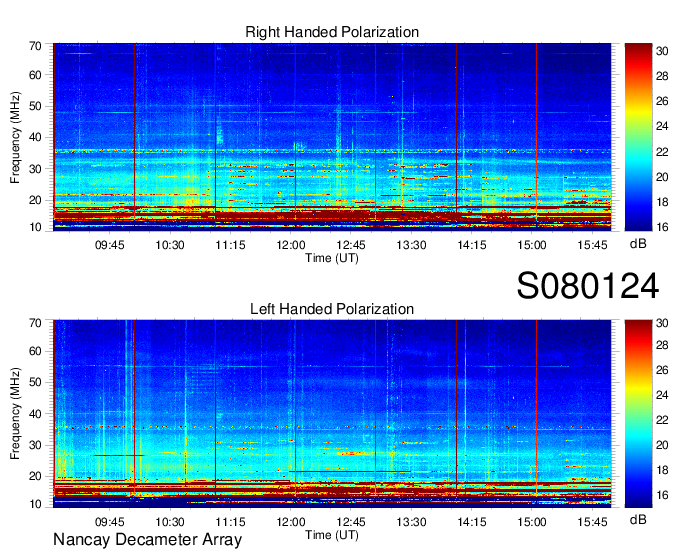Click the 18 value on the upper colorbar
680x552 pixels.
[x=662, y=202]
